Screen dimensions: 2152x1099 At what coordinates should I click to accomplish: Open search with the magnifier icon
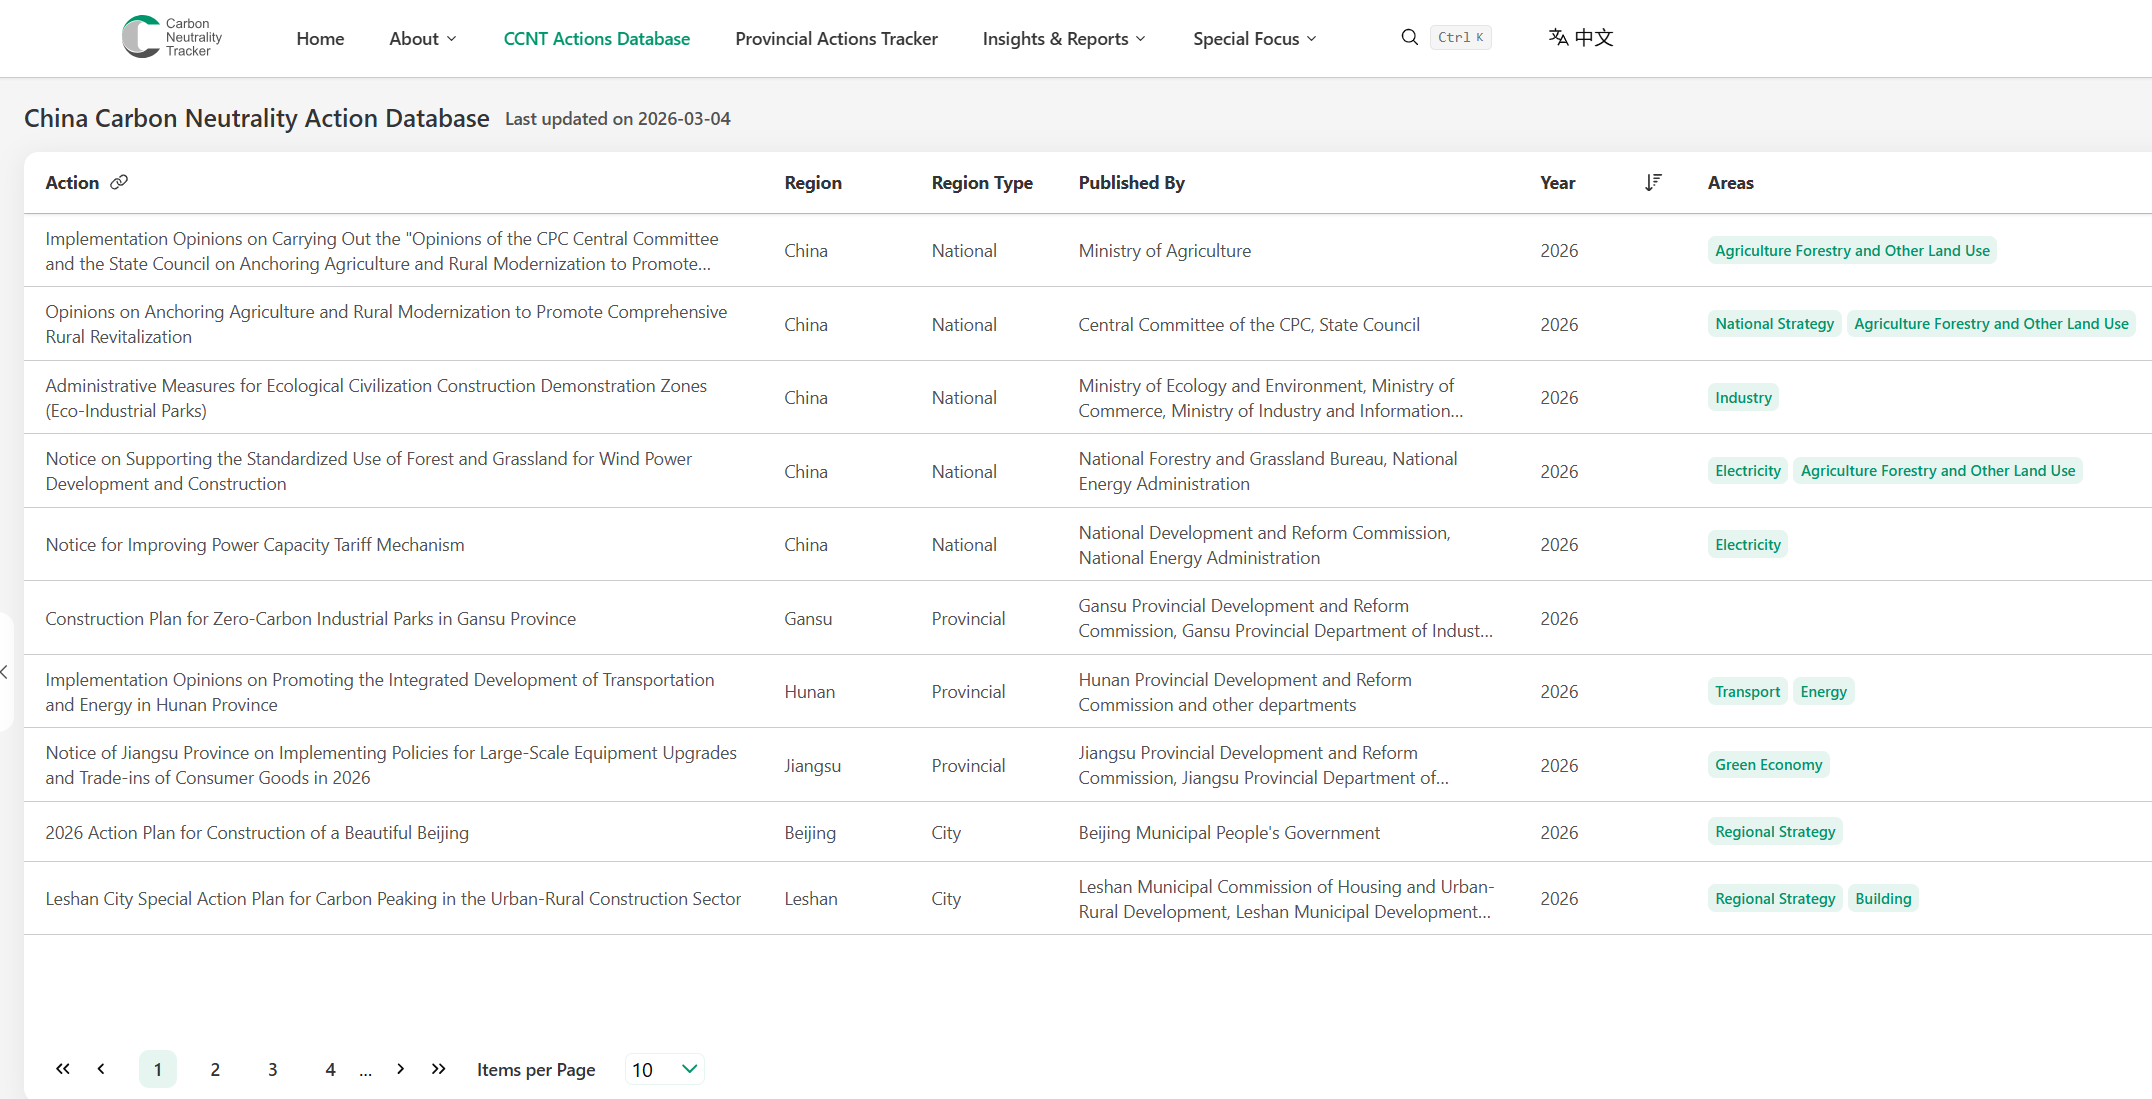(x=1409, y=37)
